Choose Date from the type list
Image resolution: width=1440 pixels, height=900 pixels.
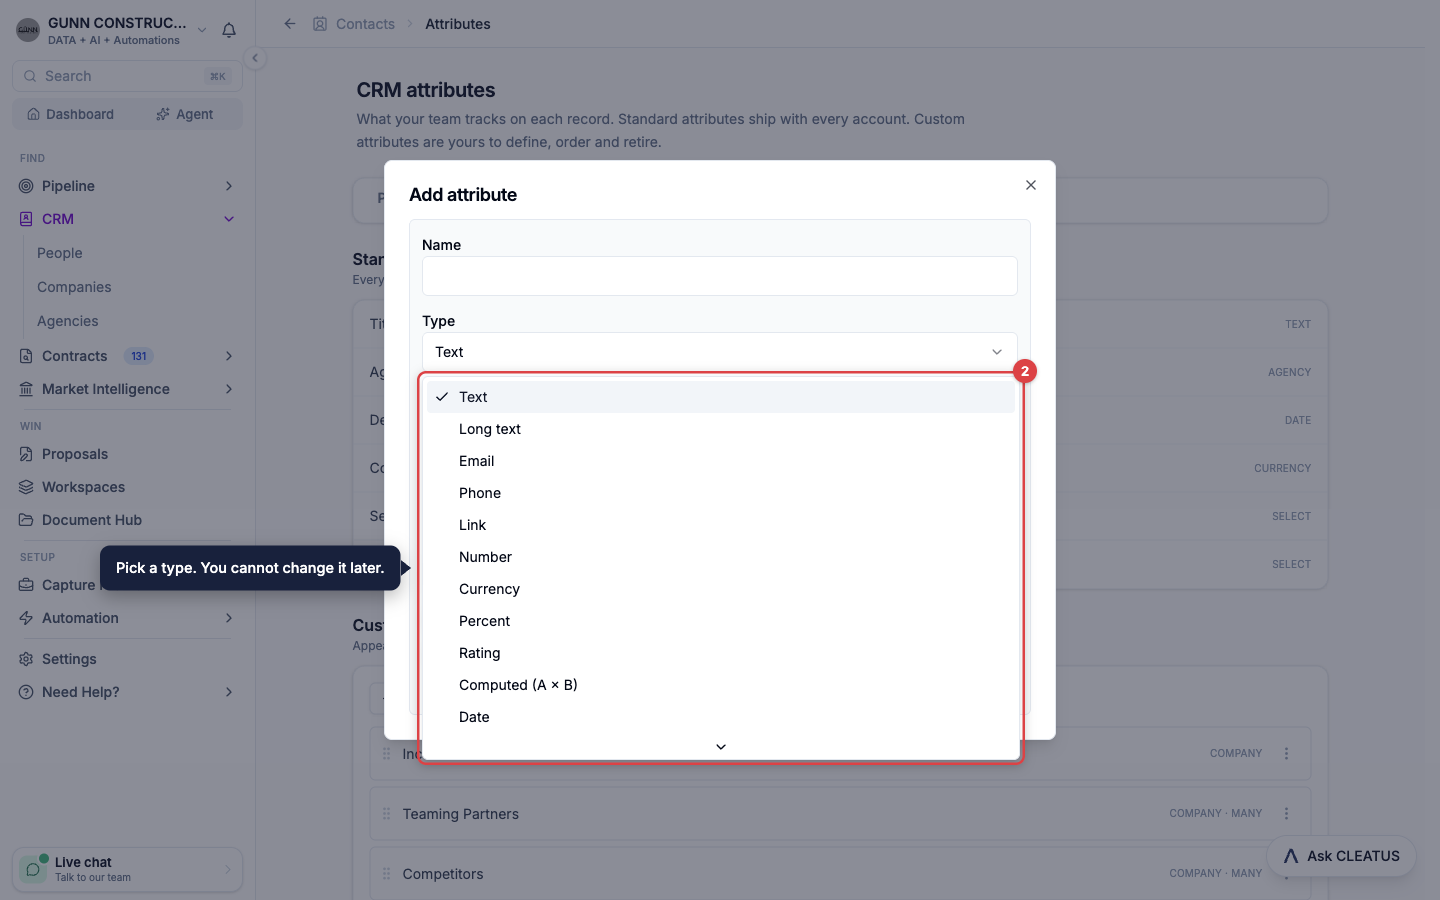pos(720,717)
